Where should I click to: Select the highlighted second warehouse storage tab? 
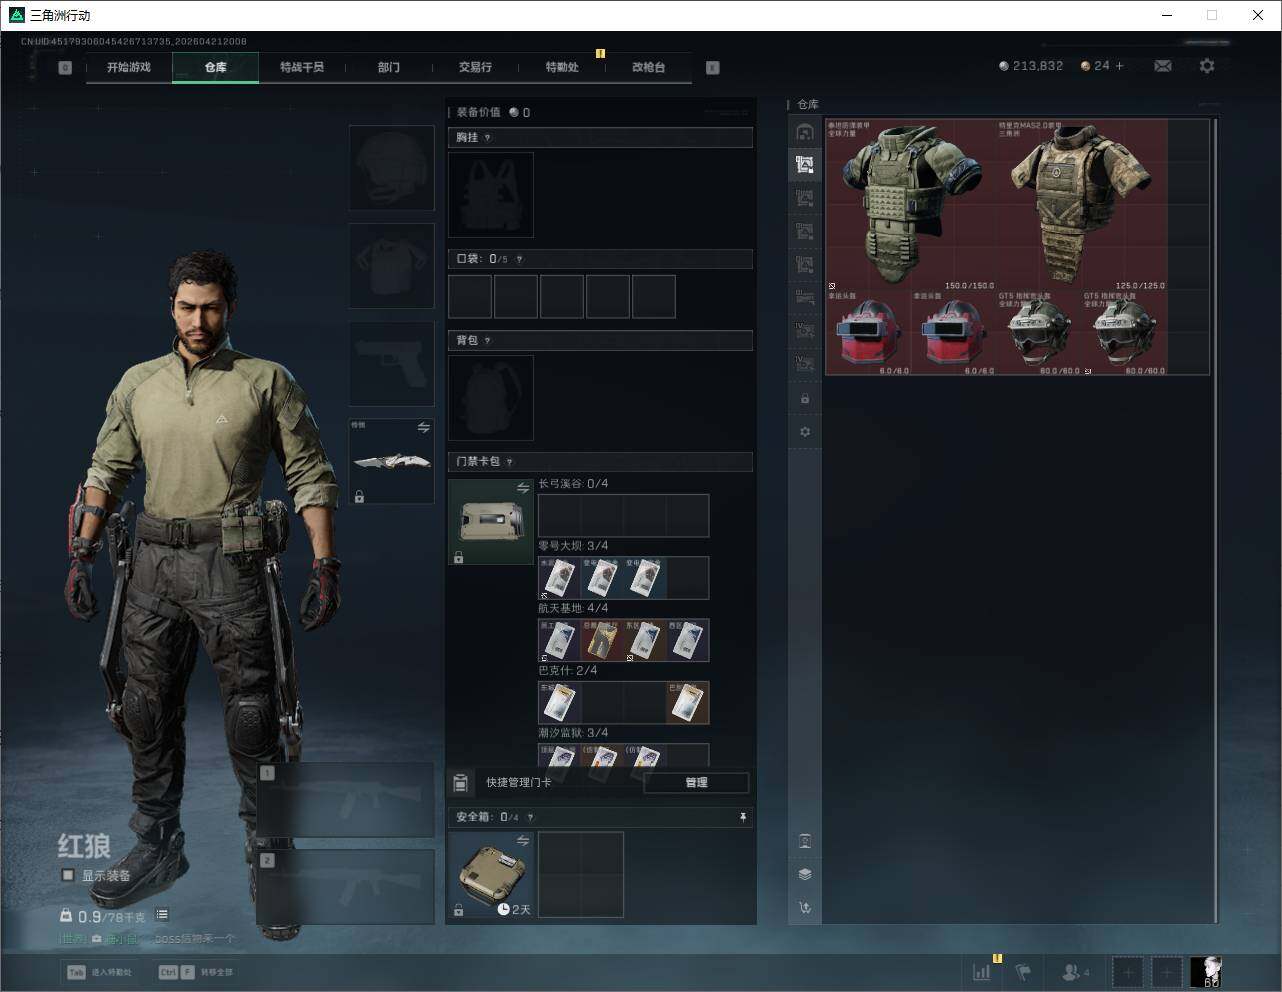tap(805, 165)
